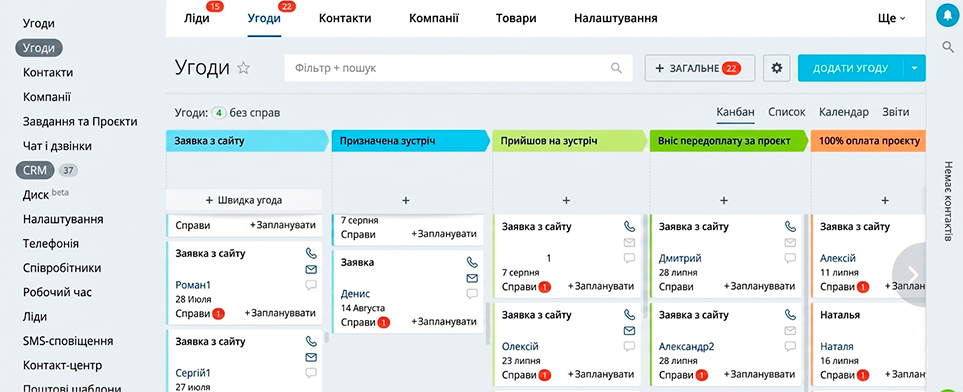Select Заявка з сайту stage header
963x392 pixels.
(248, 141)
